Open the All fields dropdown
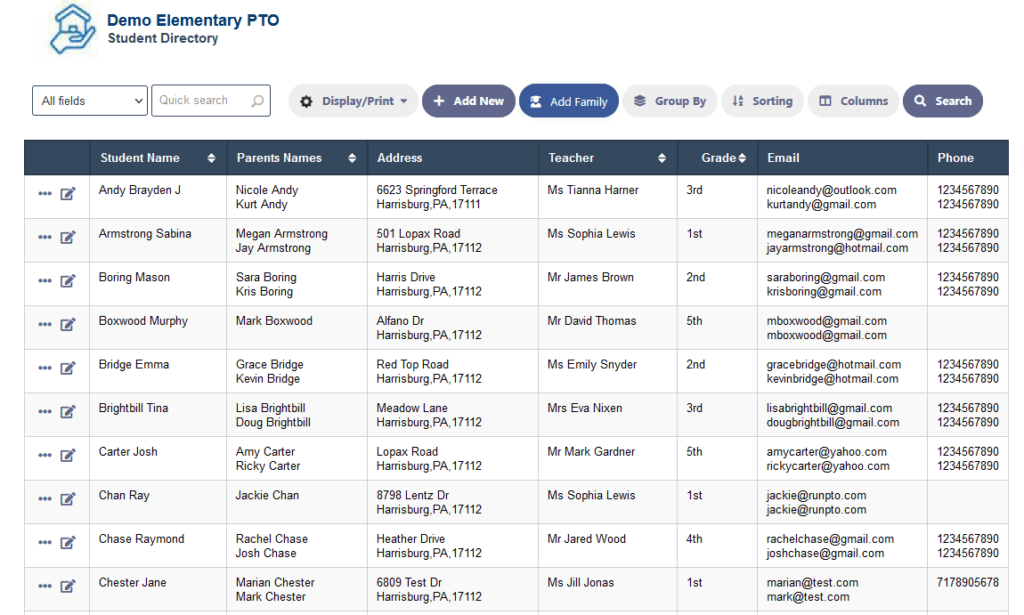This screenshot has width=1024, height=615. [x=89, y=100]
